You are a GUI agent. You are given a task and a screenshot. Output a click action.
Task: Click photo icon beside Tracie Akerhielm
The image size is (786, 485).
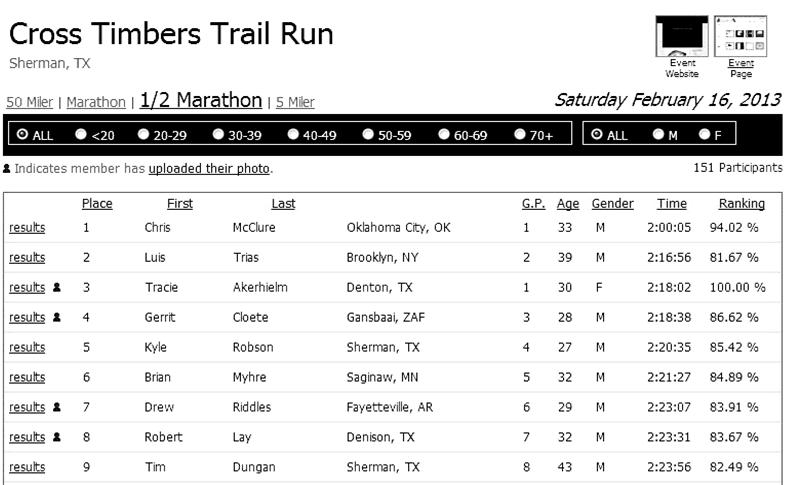(56, 288)
